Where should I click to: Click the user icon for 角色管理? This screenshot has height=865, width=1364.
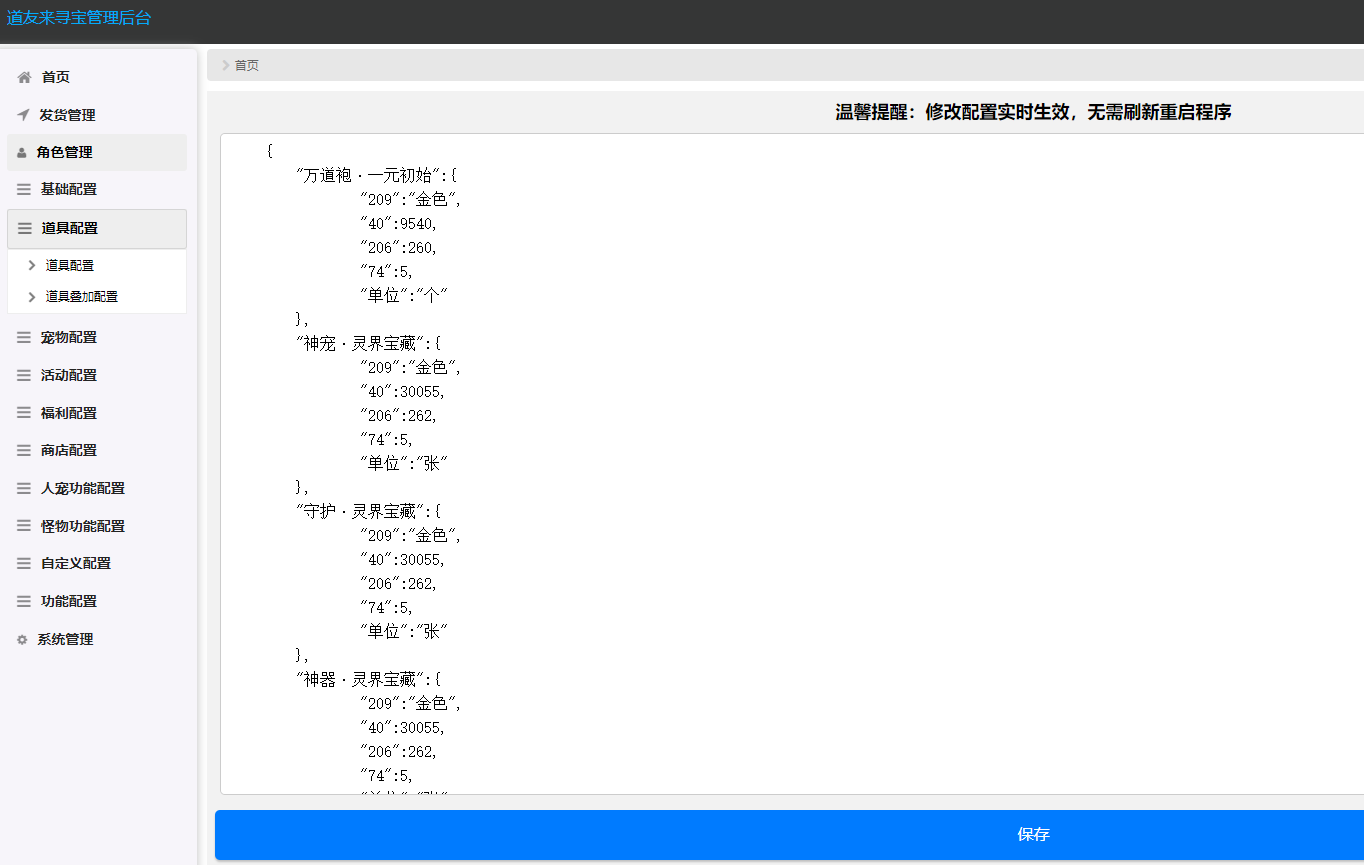pyautogui.click(x=22, y=153)
